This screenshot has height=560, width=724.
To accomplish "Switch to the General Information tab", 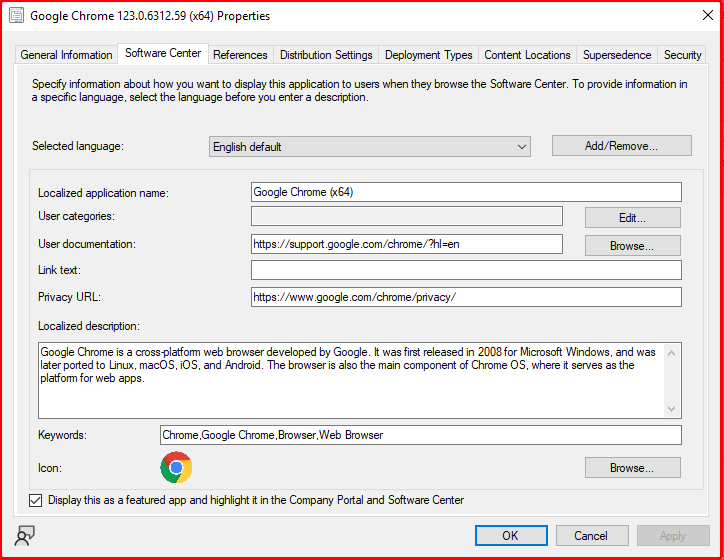I will tap(66, 55).
